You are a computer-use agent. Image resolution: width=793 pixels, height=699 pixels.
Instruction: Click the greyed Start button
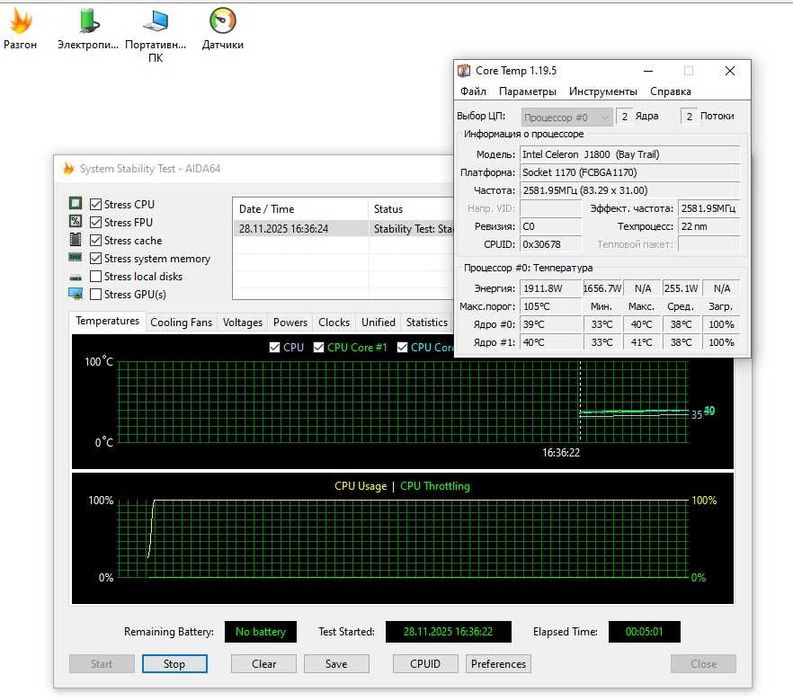pos(102,664)
